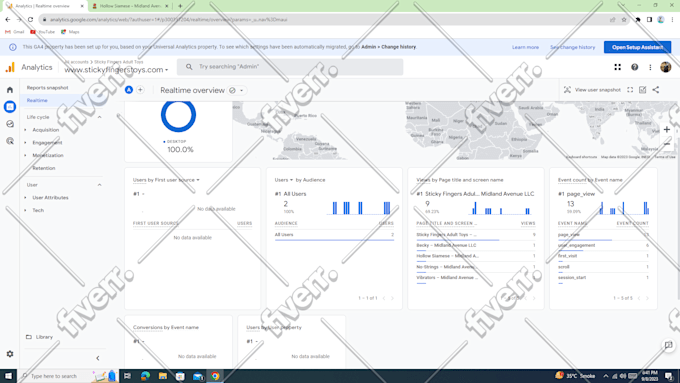Viewport: 680px width, 383px height.
Task: Open the Help question mark icon
Action: (634, 67)
